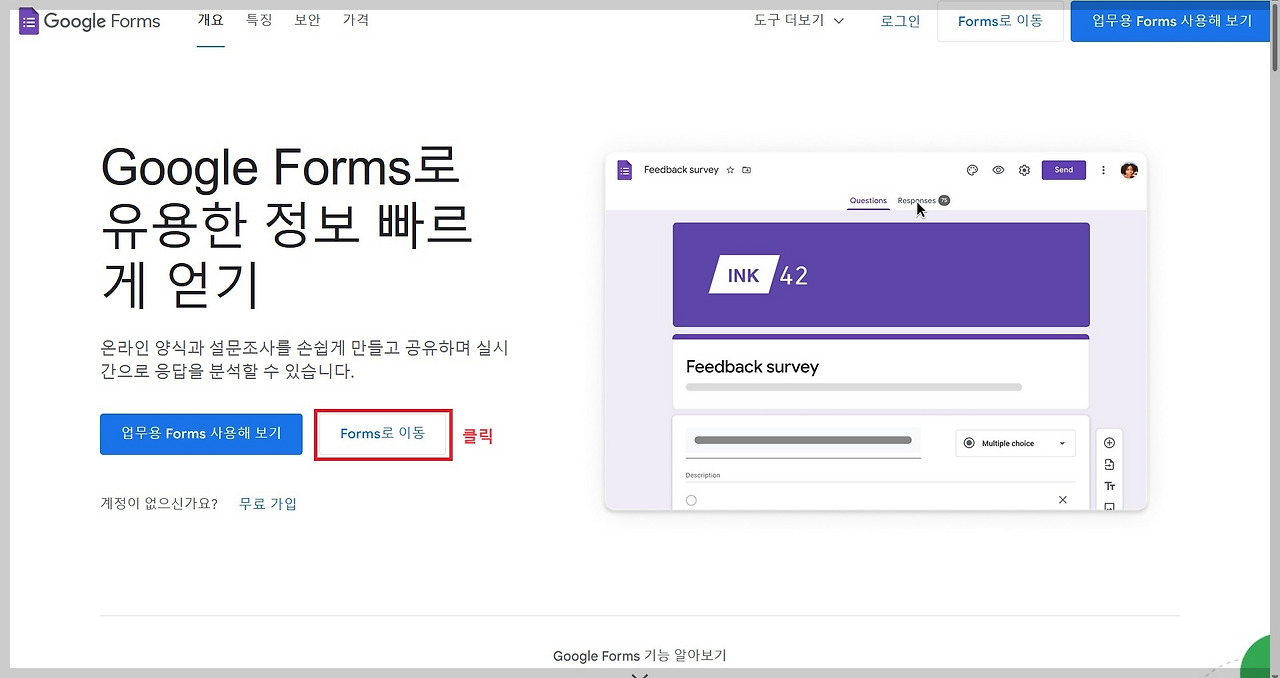Click the X to remove the option
The image size is (1280, 678).
point(1062,500)
